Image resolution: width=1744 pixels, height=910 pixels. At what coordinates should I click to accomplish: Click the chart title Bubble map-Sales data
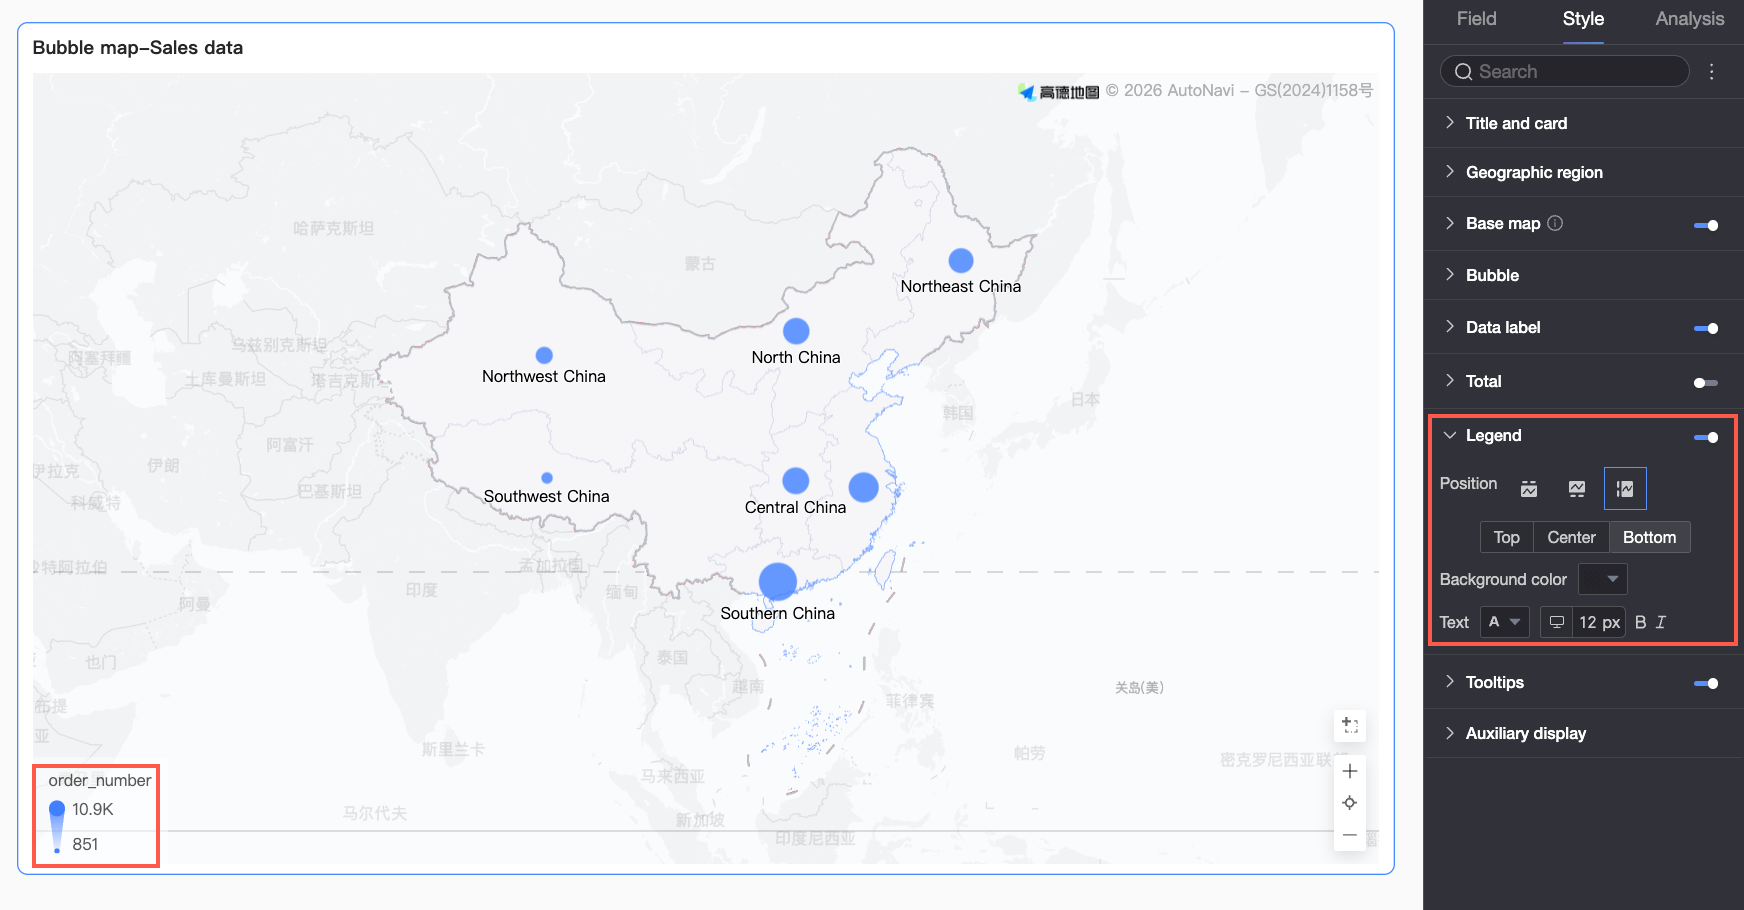[138, 48]
